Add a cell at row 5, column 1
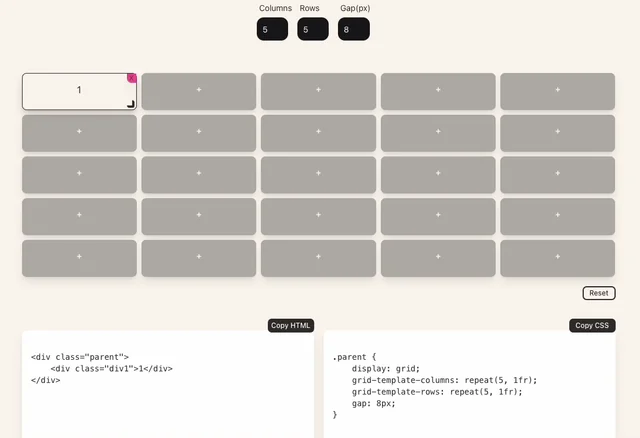Image resolution: width=640 pixels, height=438 pixels. point(79,258)
